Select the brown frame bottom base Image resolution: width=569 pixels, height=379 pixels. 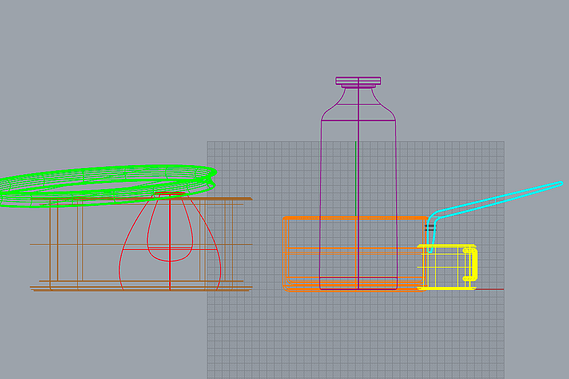[142, 289]
